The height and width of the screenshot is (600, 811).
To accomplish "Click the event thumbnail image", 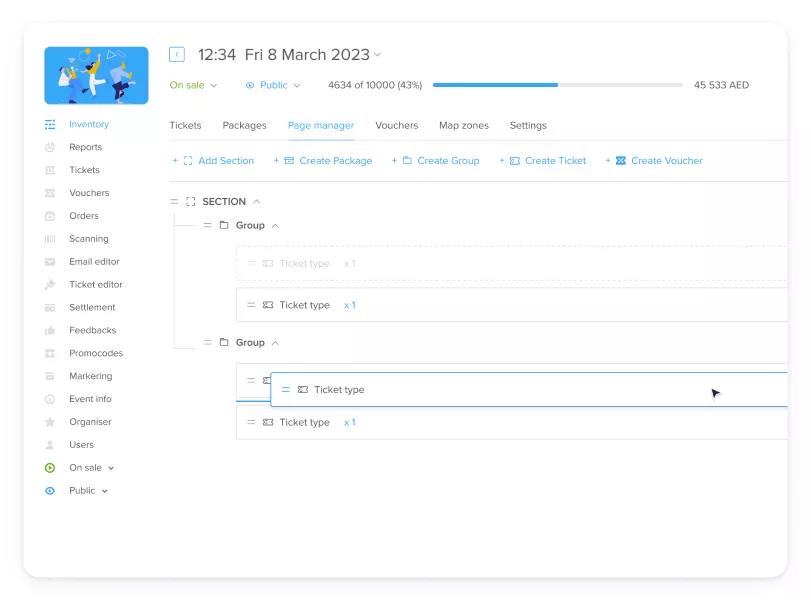I will (x=96, y=76).
